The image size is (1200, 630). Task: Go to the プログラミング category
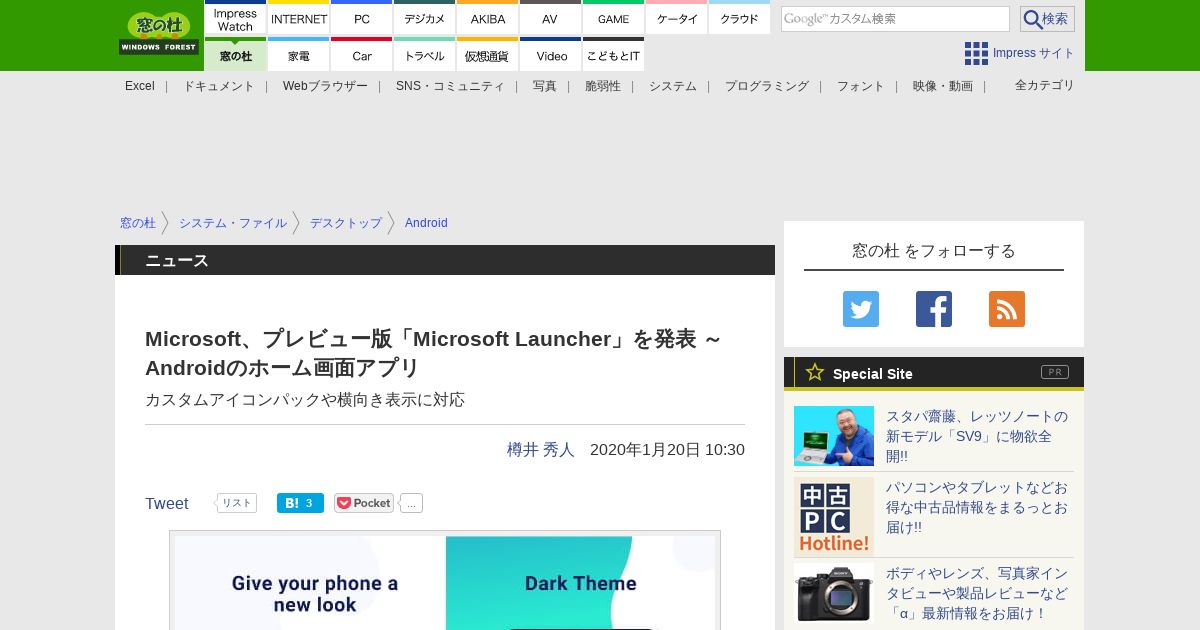click(x=767, y=86)
